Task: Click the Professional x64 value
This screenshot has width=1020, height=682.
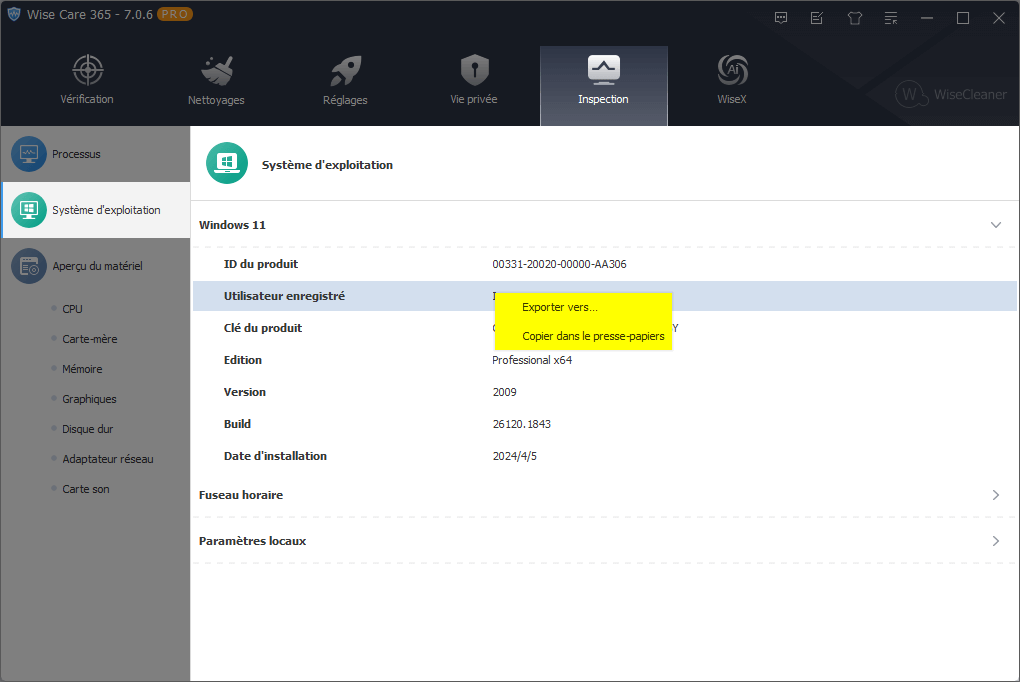Action: click(532, 360)
